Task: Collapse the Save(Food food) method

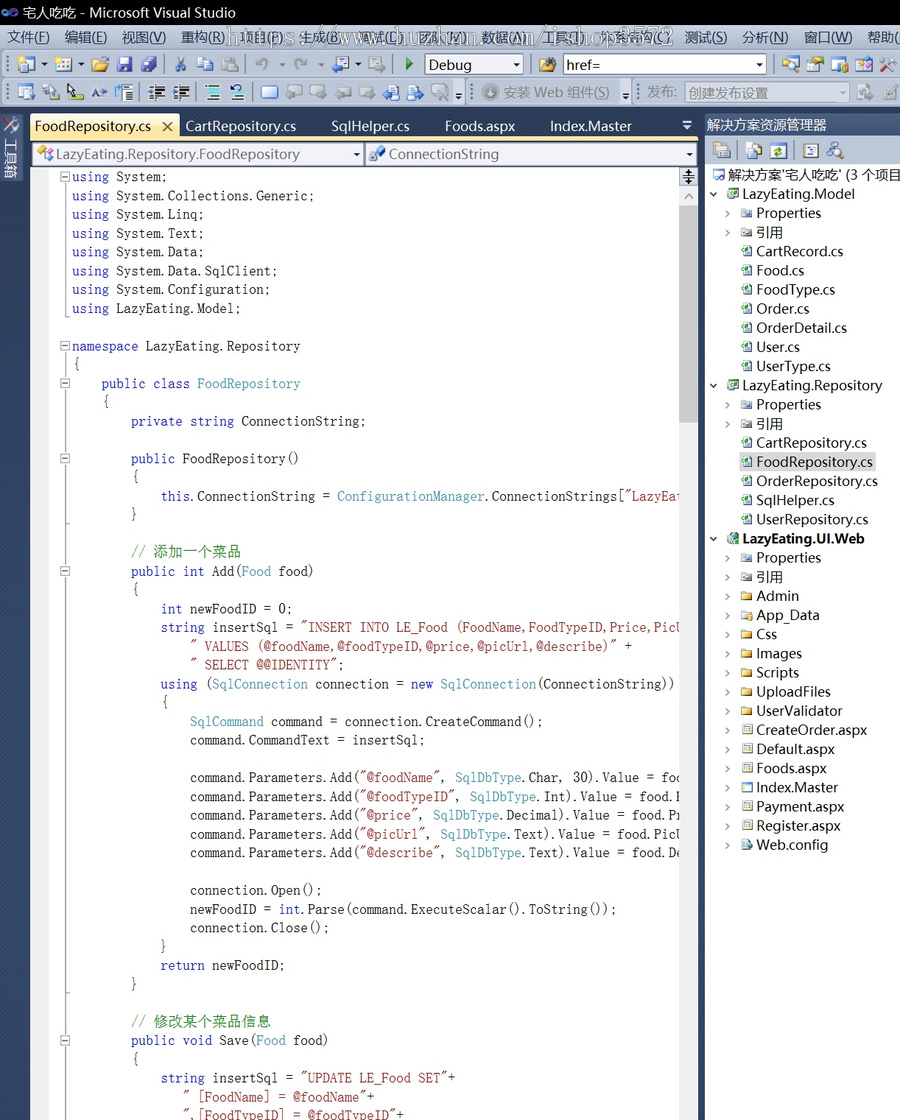Action: tap(65, 1040)
